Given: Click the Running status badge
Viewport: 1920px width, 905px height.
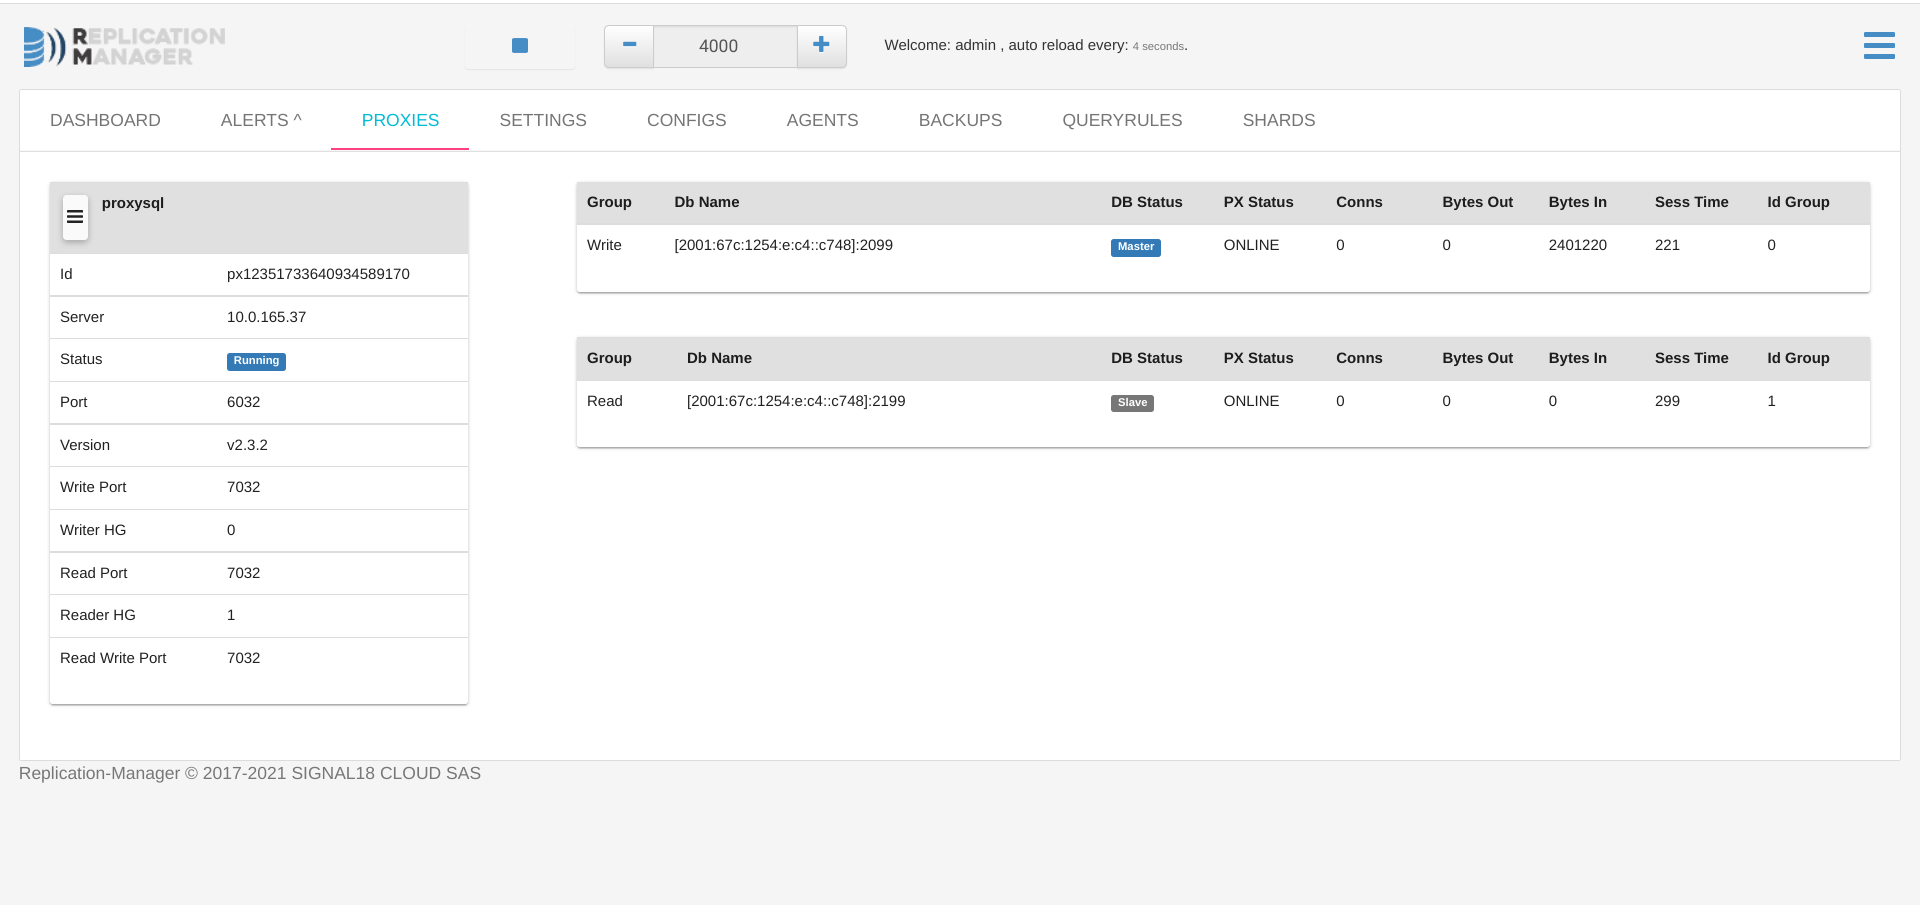Looking at the screenshot, I should coord(256,361).
